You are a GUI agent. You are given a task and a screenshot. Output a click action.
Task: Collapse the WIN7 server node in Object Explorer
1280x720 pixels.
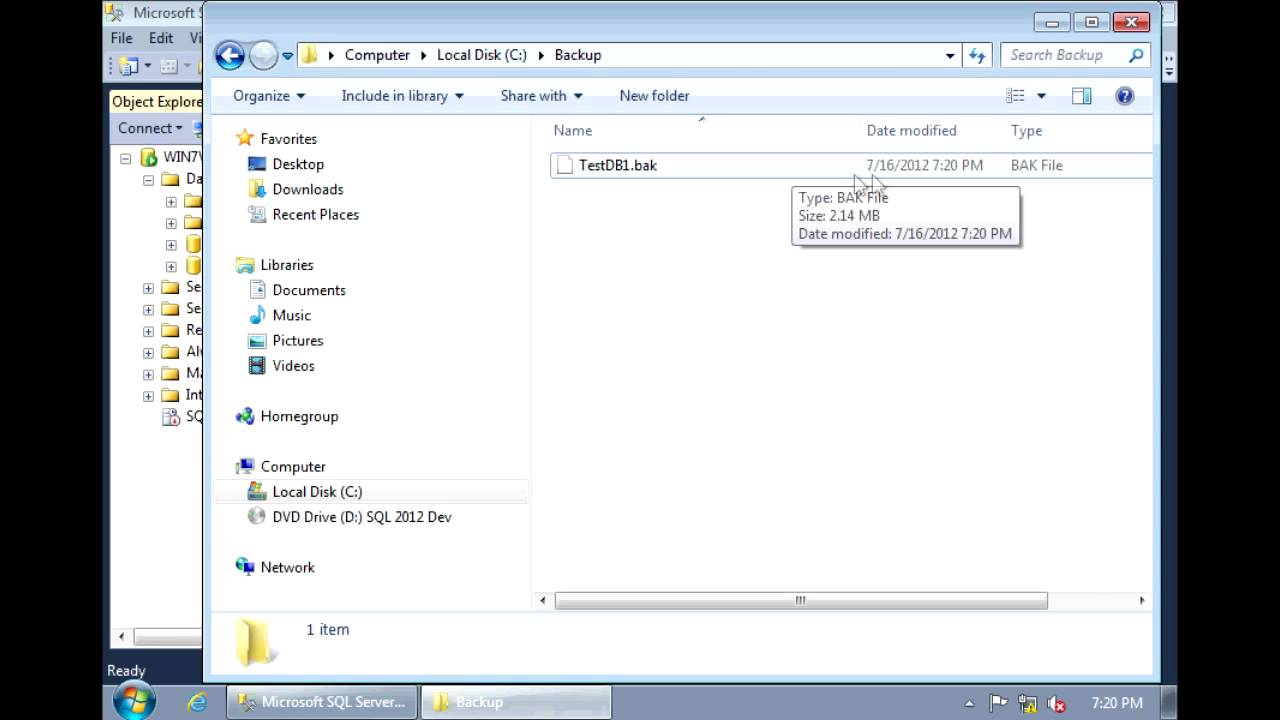[125, 158]
